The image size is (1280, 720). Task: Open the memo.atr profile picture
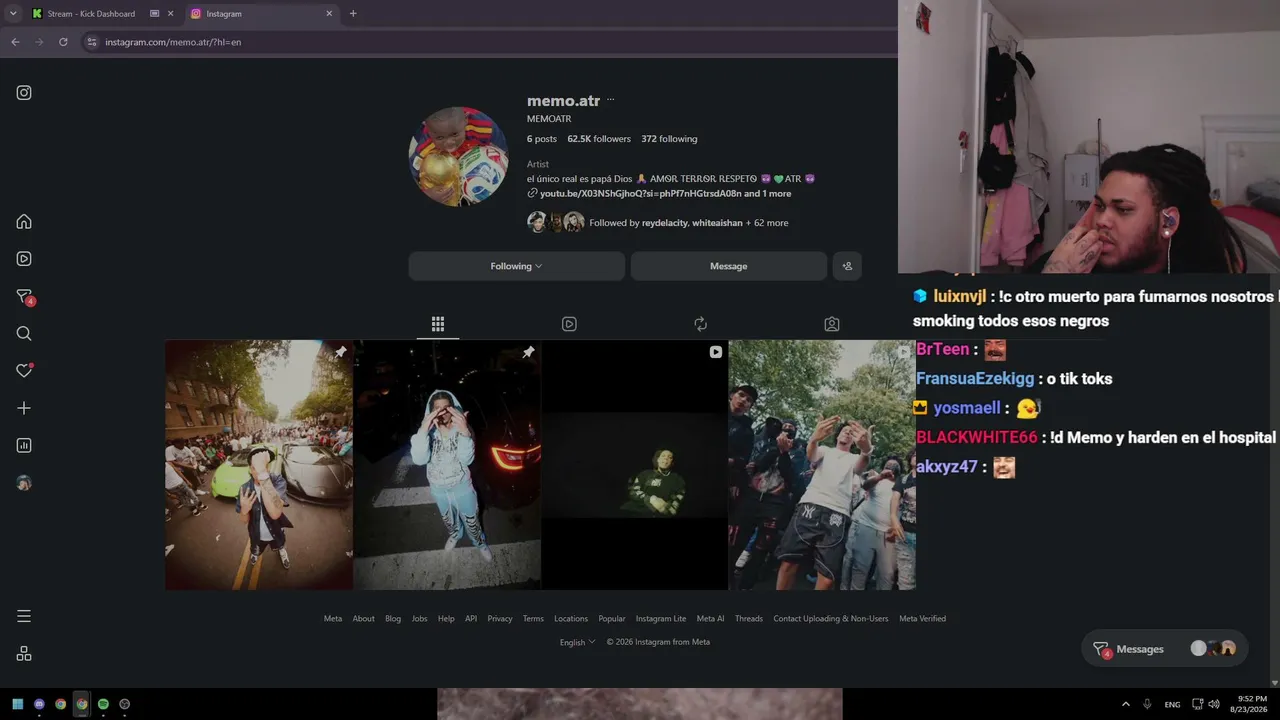click(458, 157)
